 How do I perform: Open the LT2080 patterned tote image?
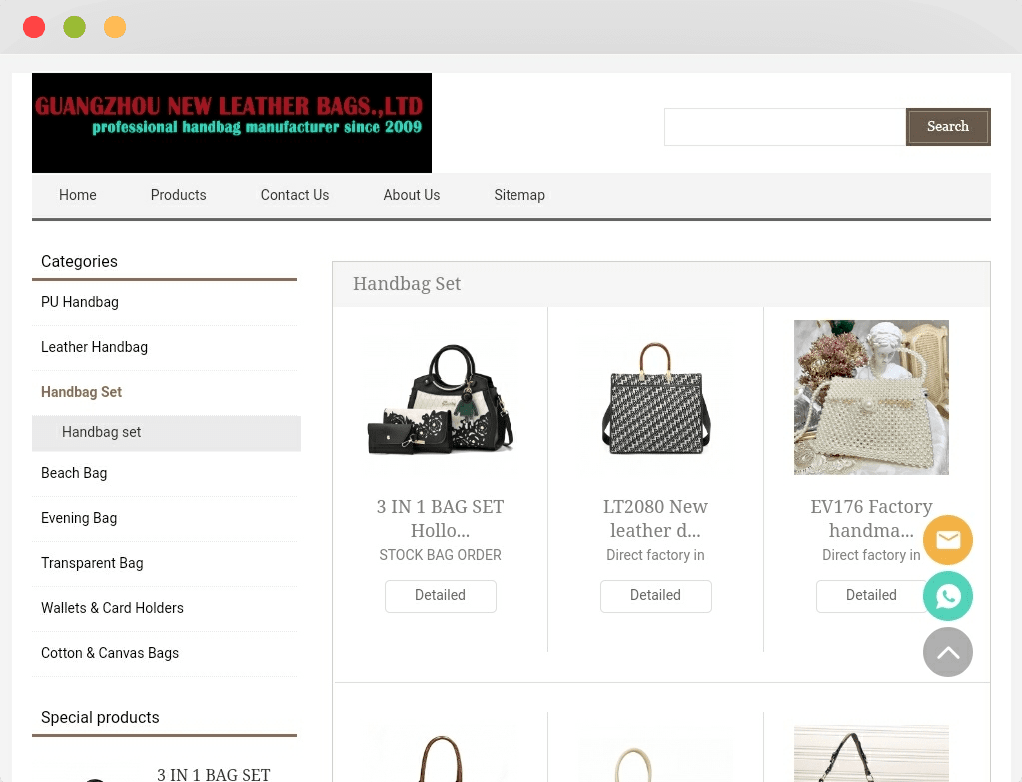[x=656, y=398]
